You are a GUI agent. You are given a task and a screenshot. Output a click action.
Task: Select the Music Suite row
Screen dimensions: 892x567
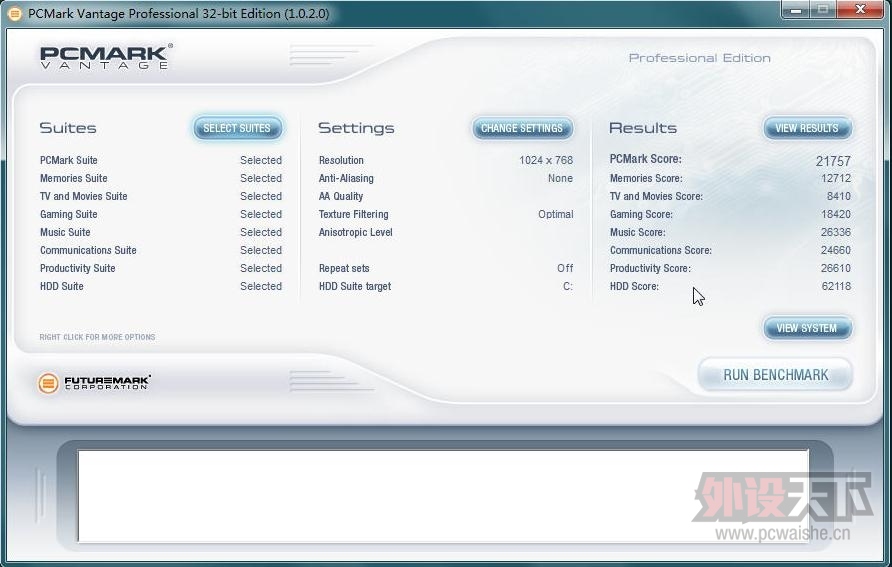point(160,232)
